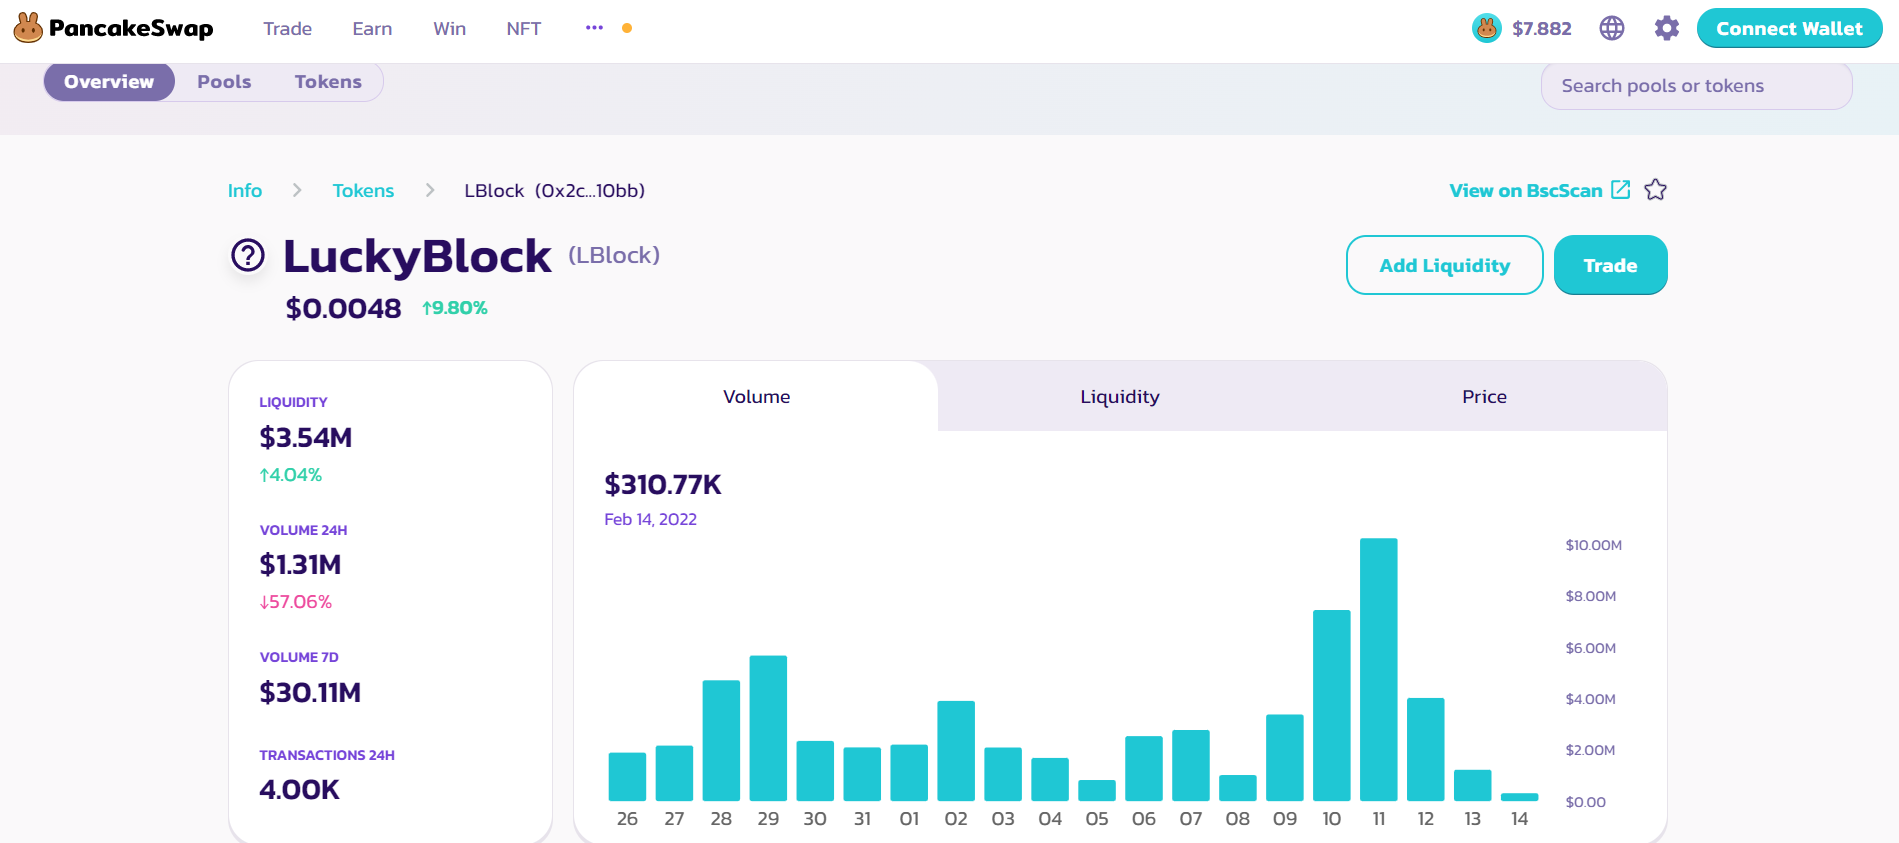Screen dimensions: 1899x843
Task: Click the PancakeSwap bunny logo
Action: [28, 28]
